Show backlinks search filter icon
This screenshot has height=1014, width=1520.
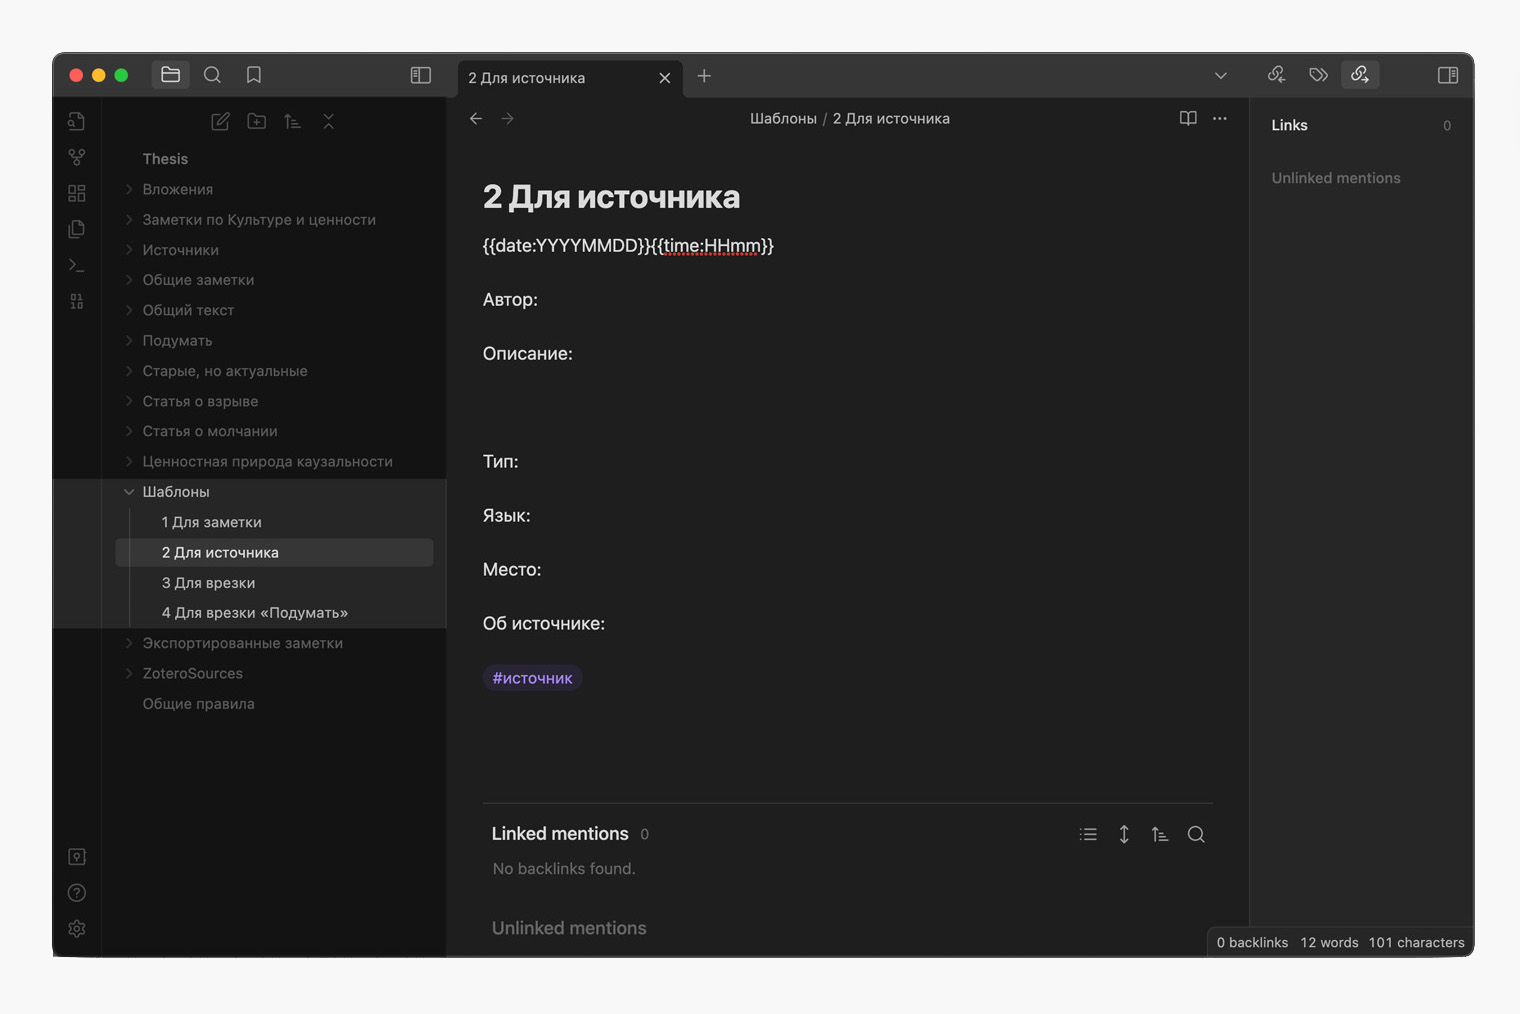click(1196, 834)
